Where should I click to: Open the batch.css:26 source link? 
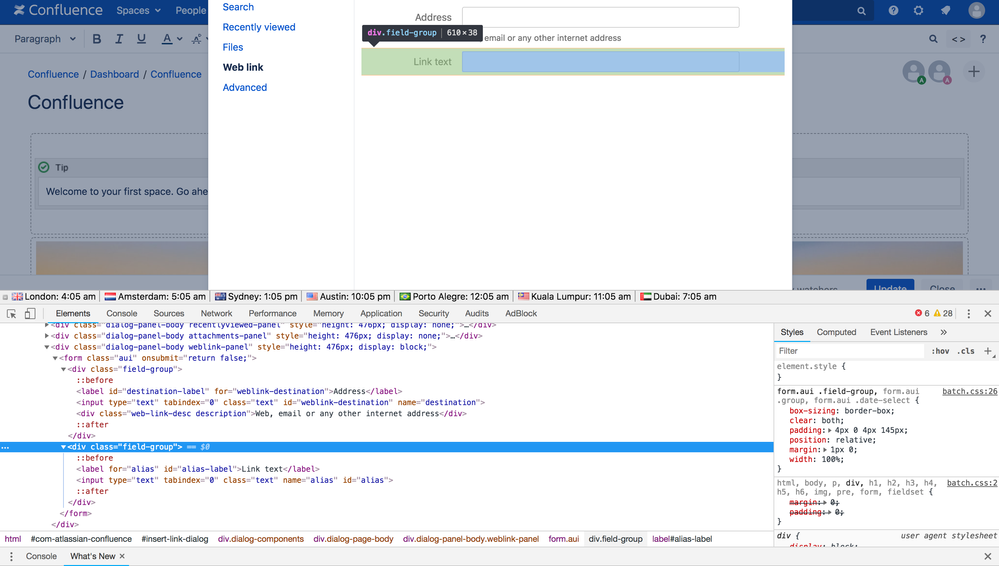pyautogui.click(x=970, y=391)
